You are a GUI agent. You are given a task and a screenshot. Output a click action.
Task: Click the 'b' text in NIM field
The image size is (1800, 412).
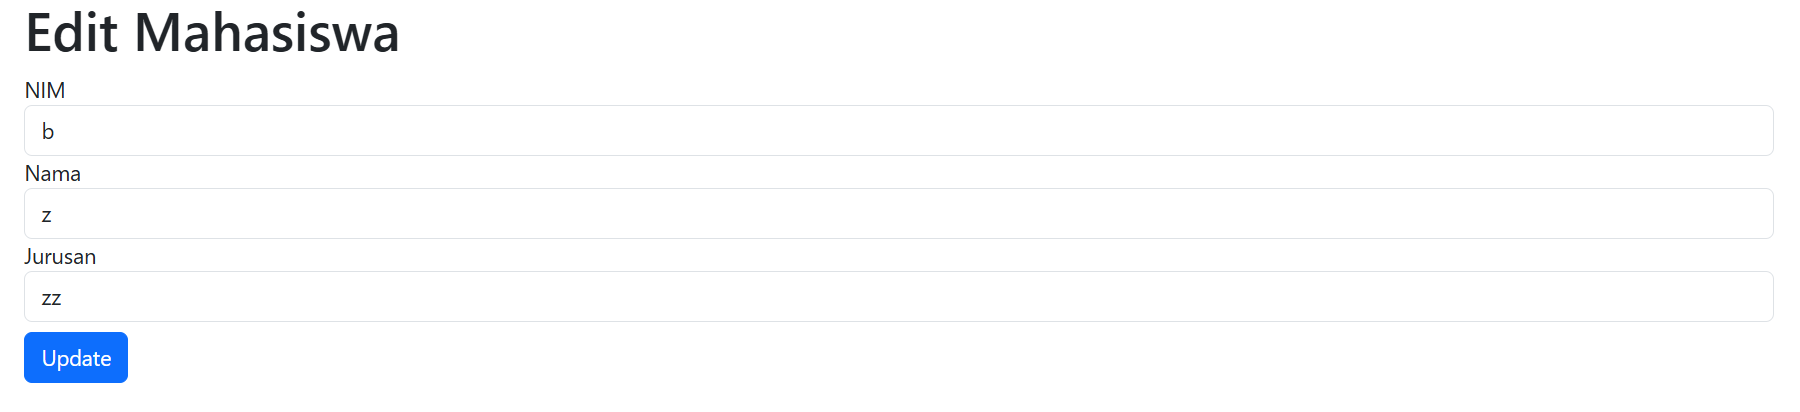coord(48,132)
